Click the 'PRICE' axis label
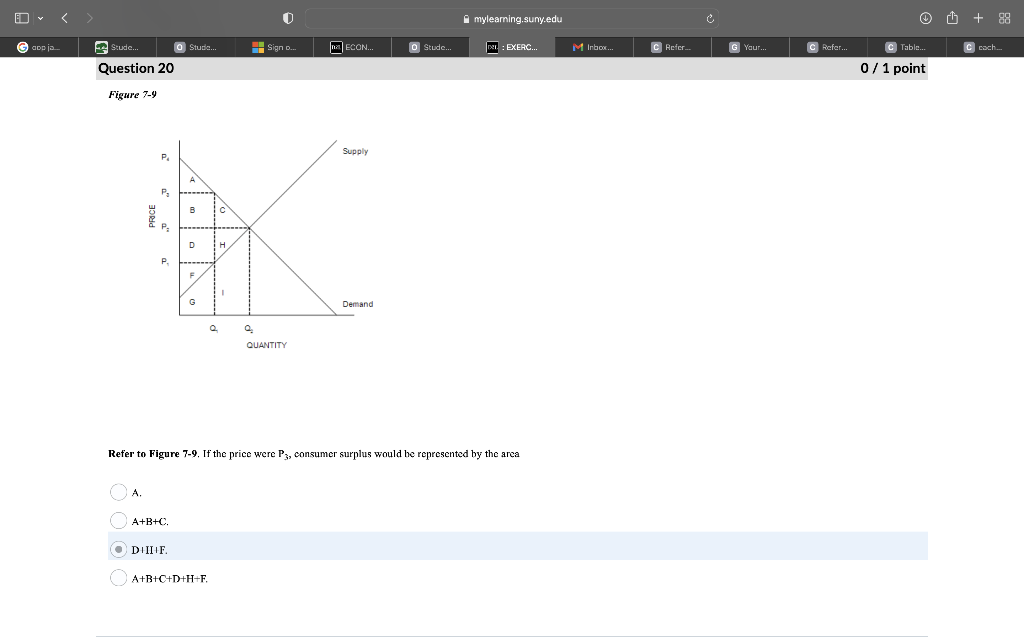This screenshot has height=640, width=1024. point(152,216)
